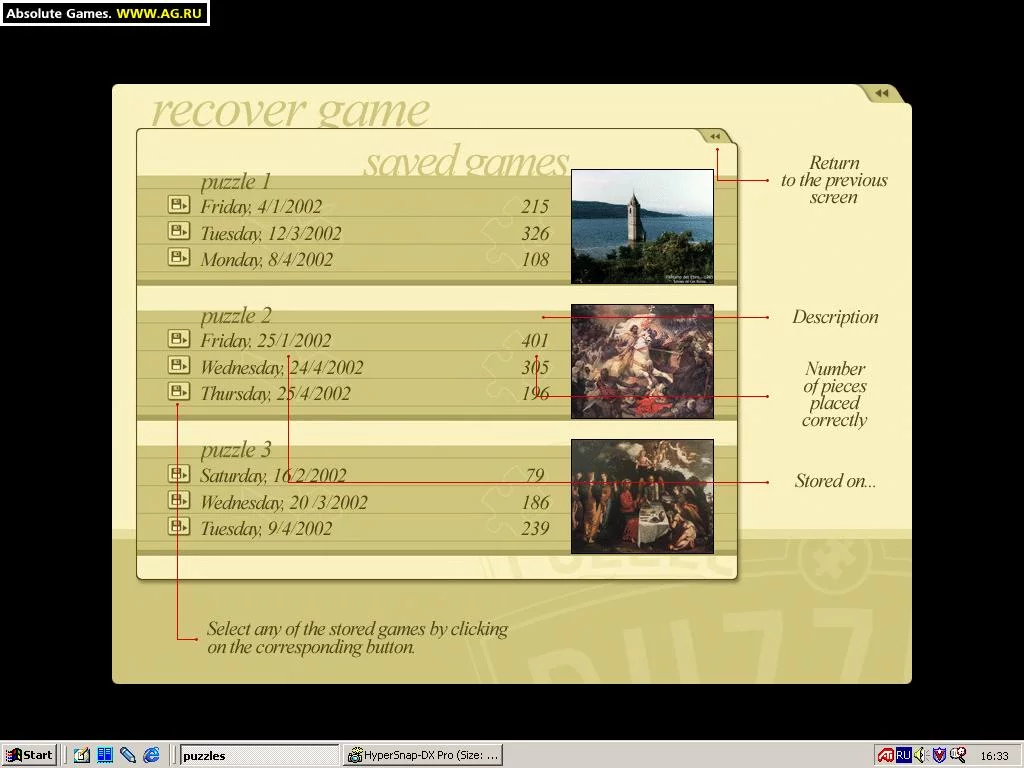Load the Tuesday, 12/3/2002 saved game
The width and height of the screenshot is (1024, 768).
(178, 231)
